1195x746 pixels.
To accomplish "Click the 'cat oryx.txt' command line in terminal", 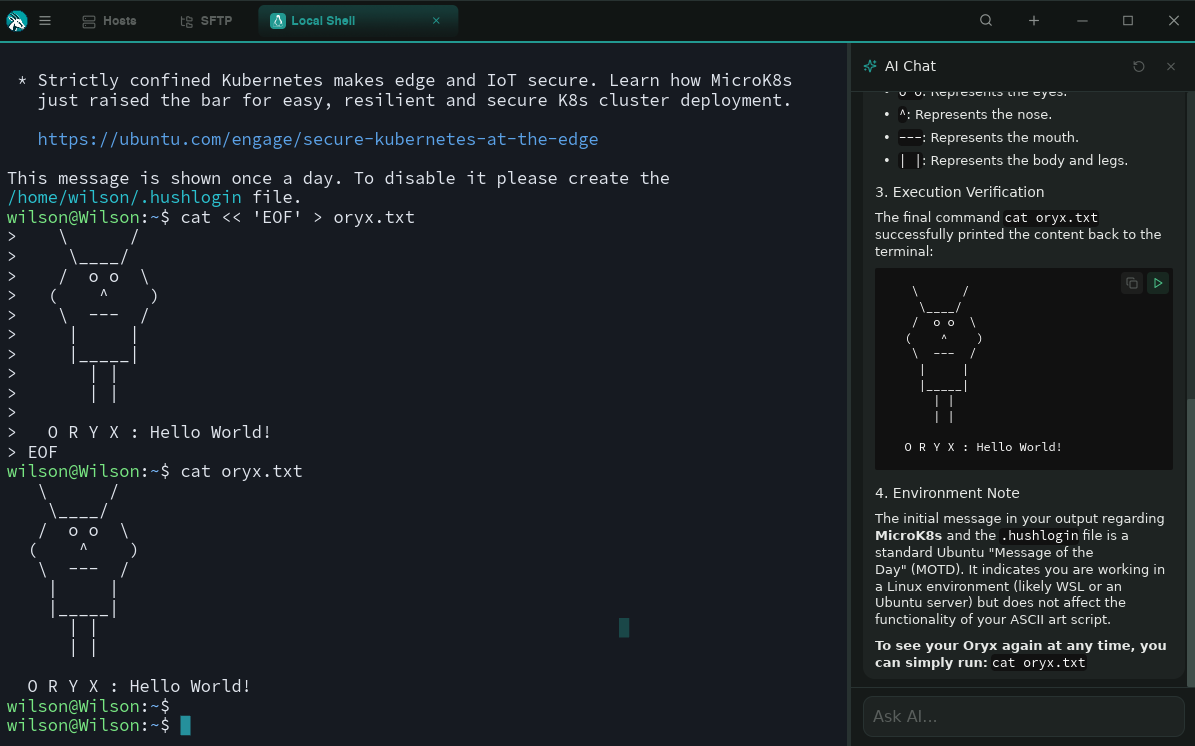I will coord(242,471).
